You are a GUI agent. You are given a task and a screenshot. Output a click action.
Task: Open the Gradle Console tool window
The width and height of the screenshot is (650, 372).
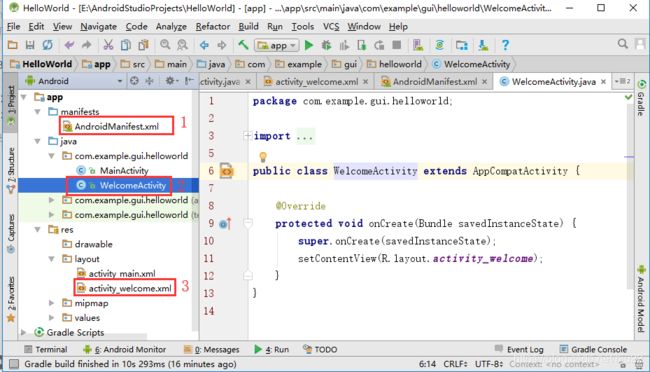[x=593, y=350]
